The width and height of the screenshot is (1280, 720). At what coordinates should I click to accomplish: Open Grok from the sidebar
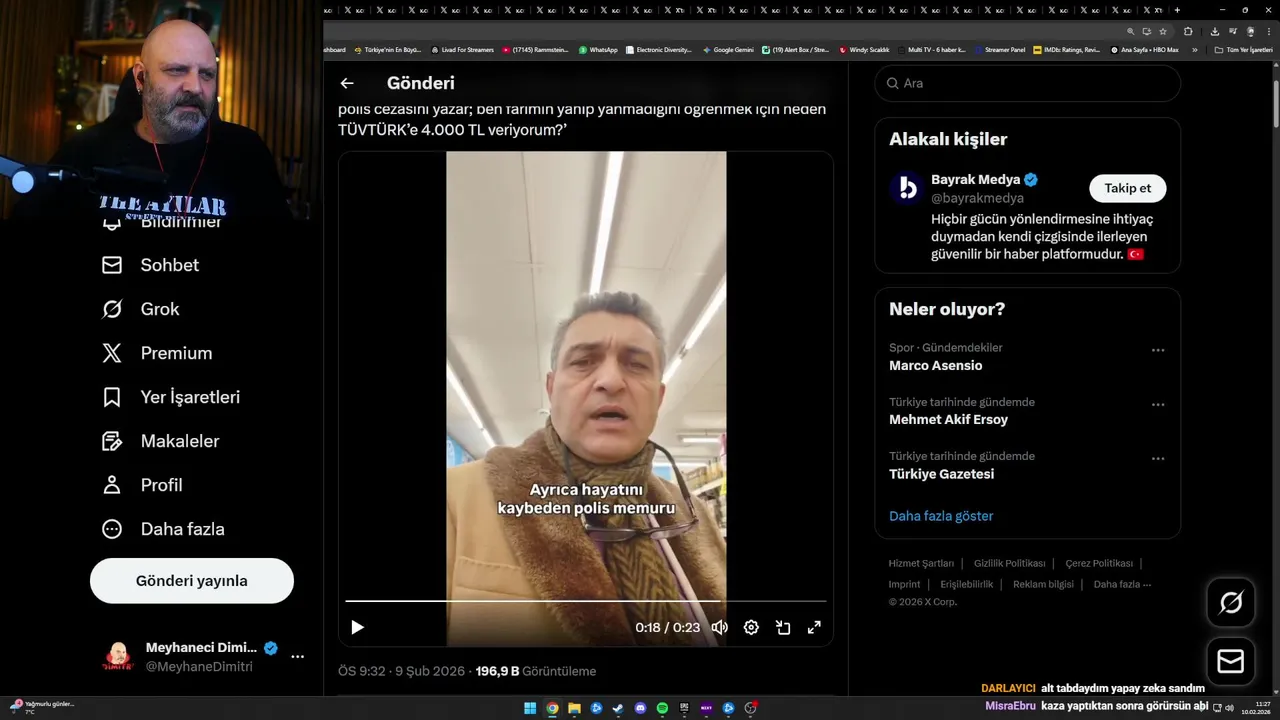click(x=140, y=309)
